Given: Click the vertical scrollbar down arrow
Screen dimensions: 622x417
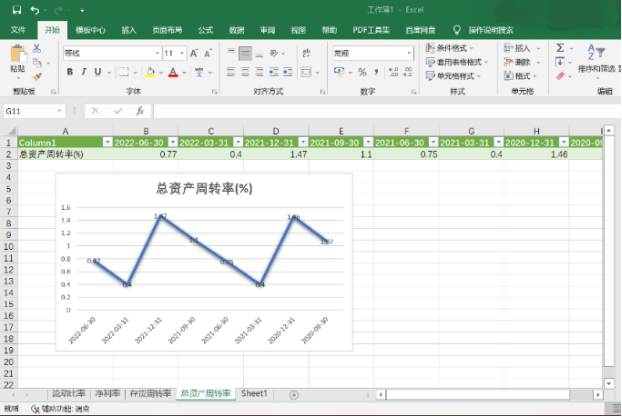Looking at the screenshot, I should 609,383.
